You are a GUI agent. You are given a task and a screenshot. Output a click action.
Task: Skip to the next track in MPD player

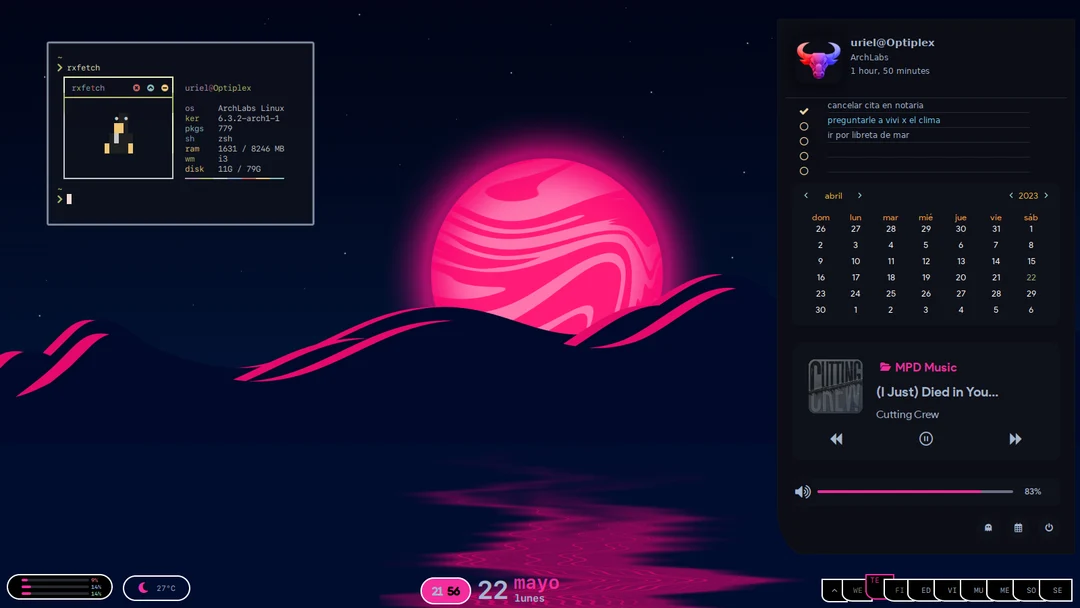click(x=1015, y=439)
